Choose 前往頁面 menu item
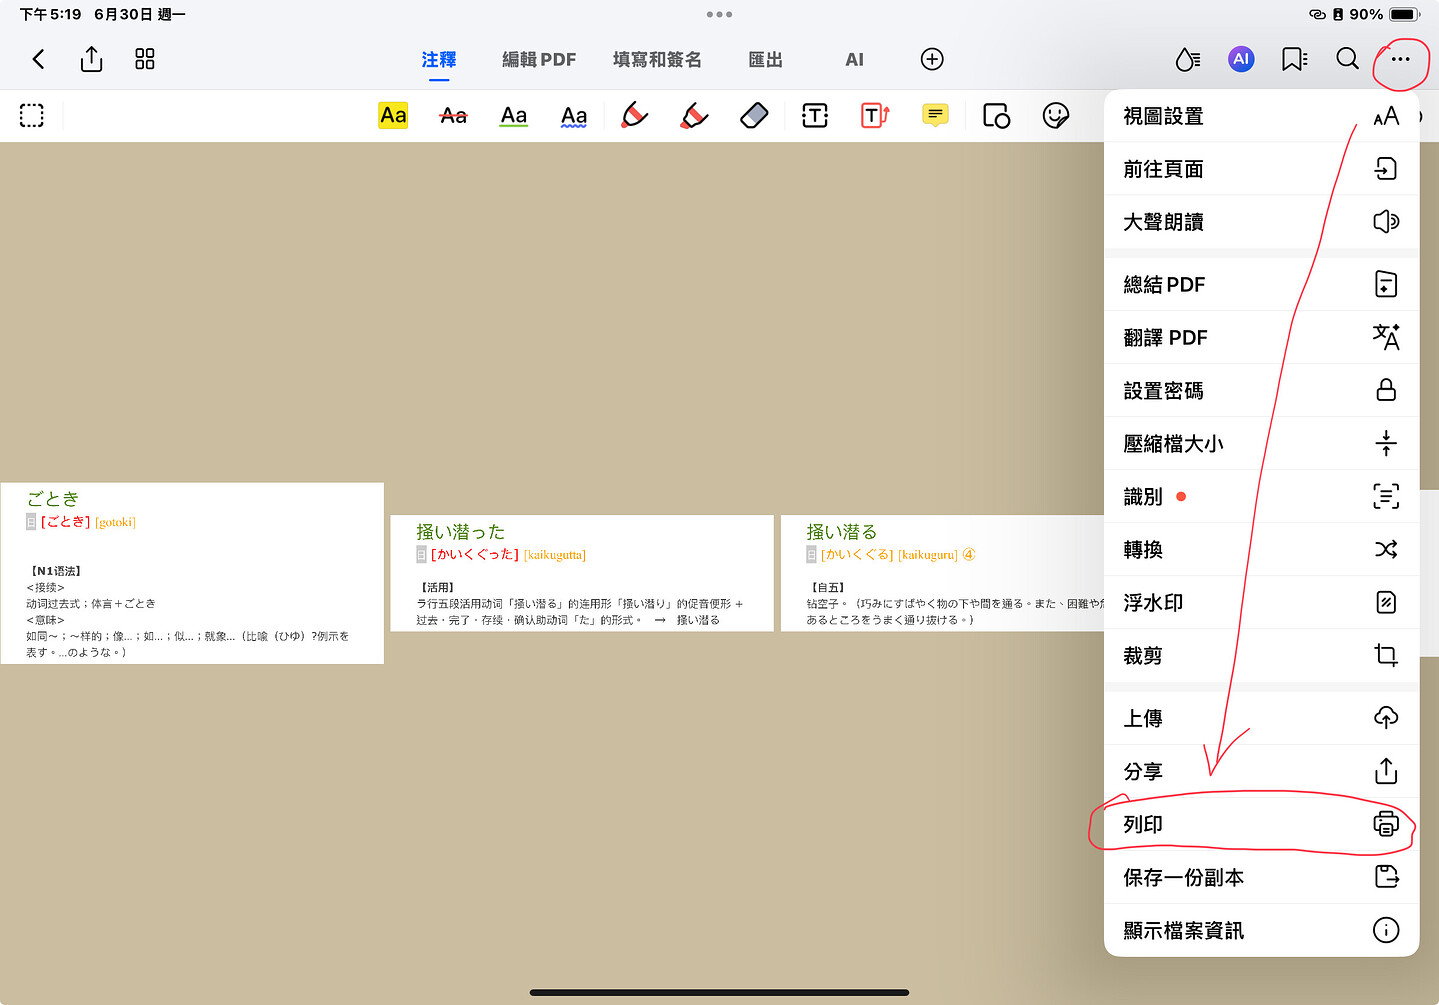This screenshot has height=1005, width=1439. [1261, 169]
